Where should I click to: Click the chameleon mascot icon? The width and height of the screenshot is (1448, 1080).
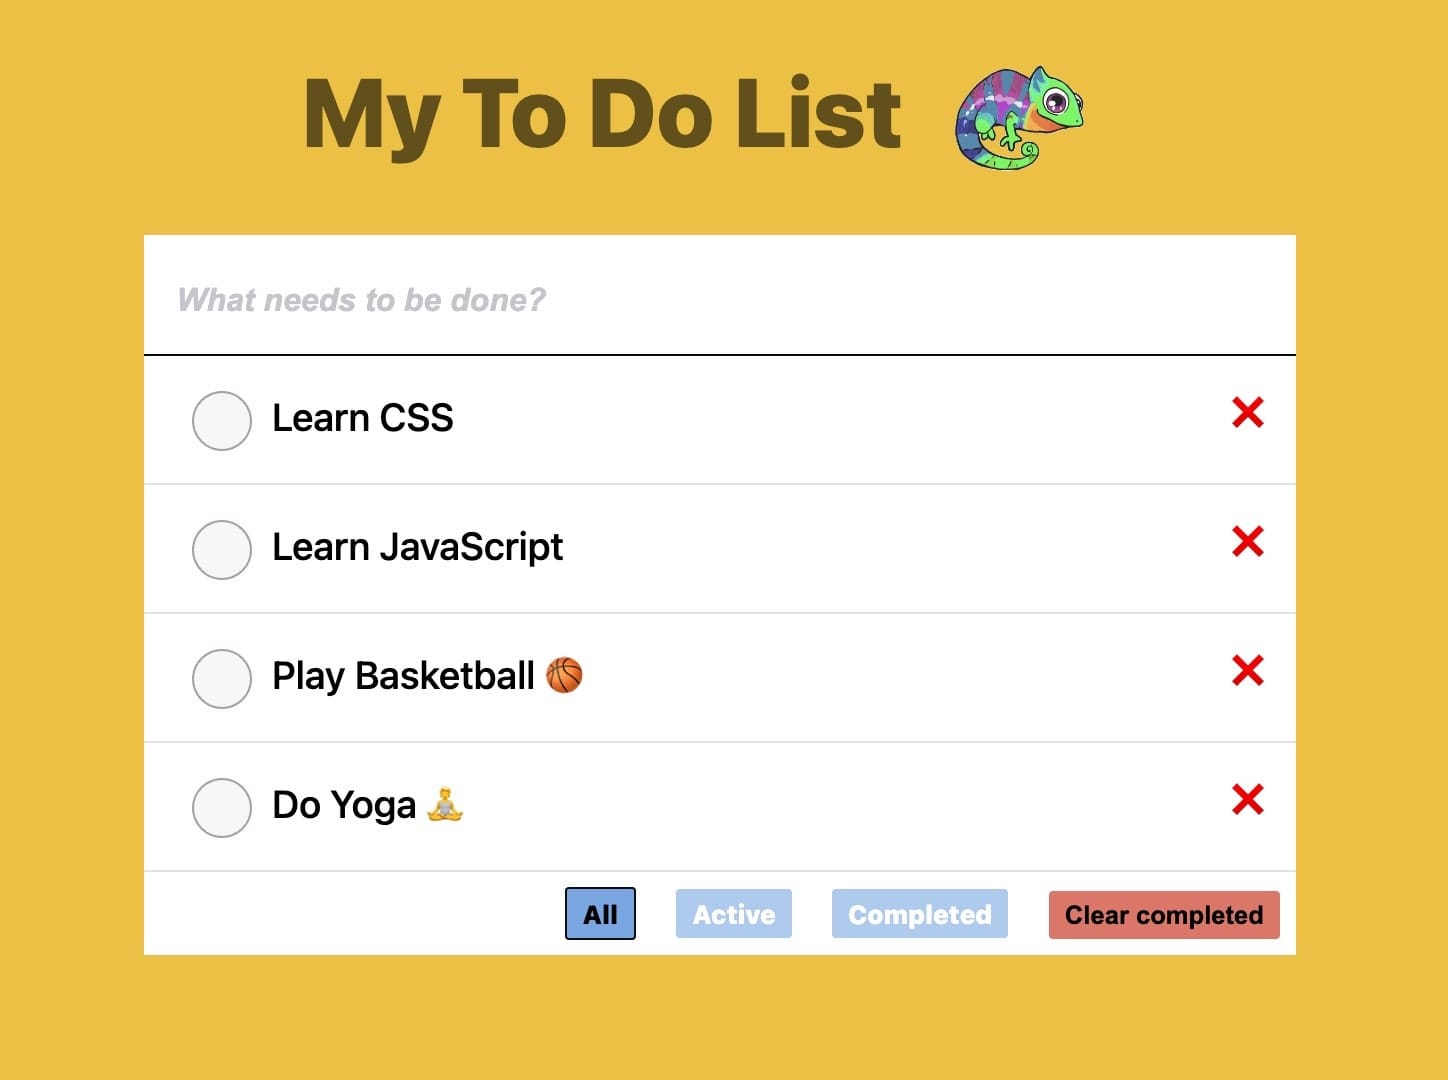click(1019, 117)
